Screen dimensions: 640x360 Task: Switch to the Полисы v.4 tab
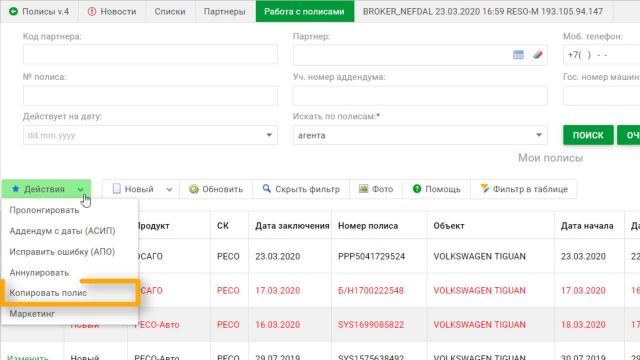(x=39, y=11)
